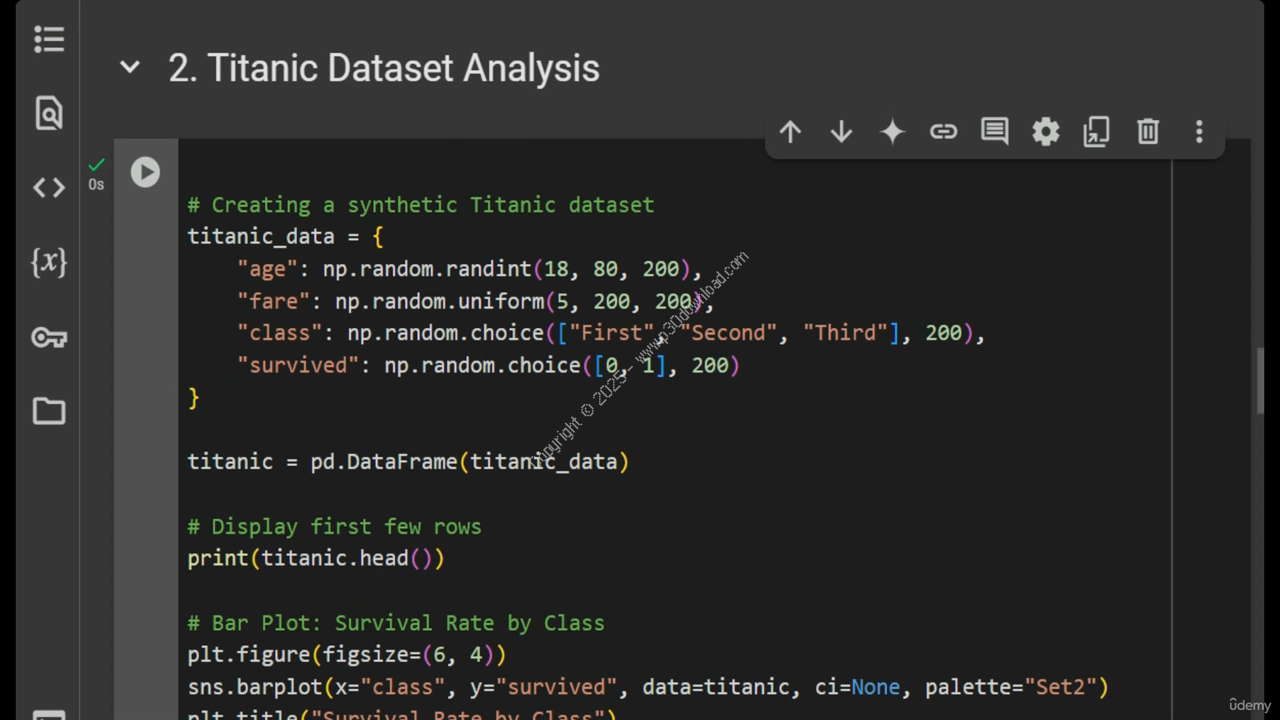
Task: Collapse the Titanic Dataset Analysis section
Action: point(130,68)
